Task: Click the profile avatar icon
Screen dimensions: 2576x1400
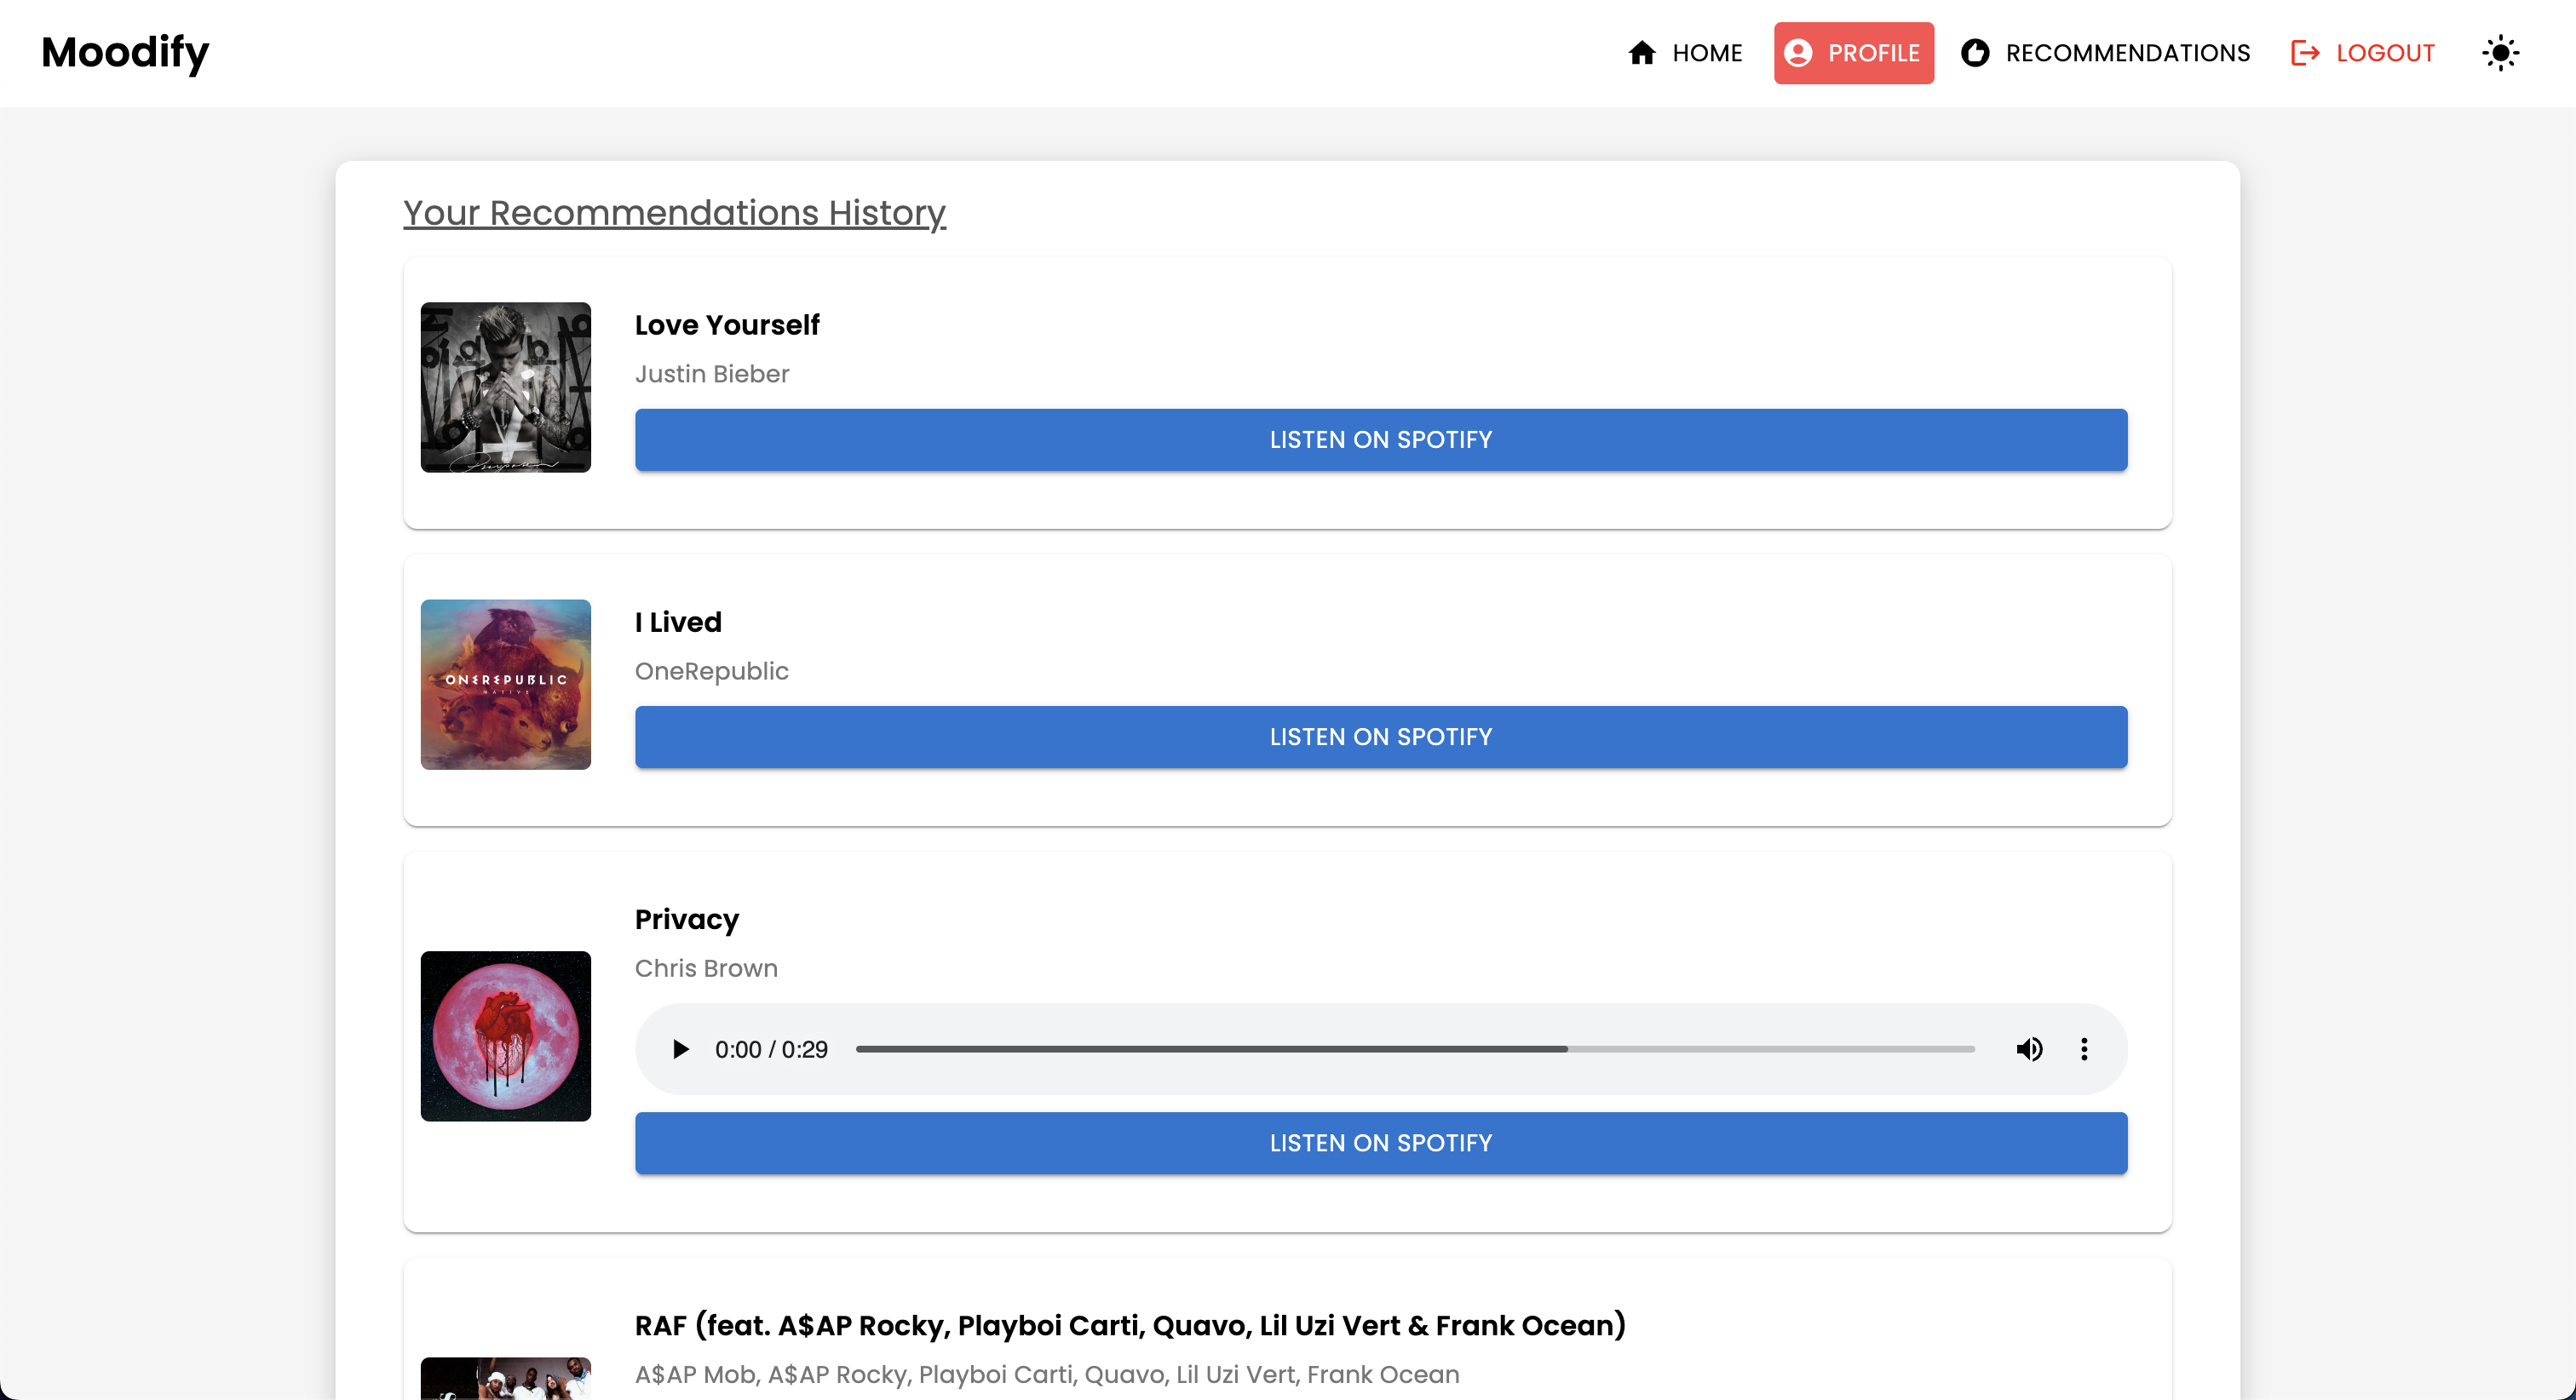Action: click(x=1797, y=53)
